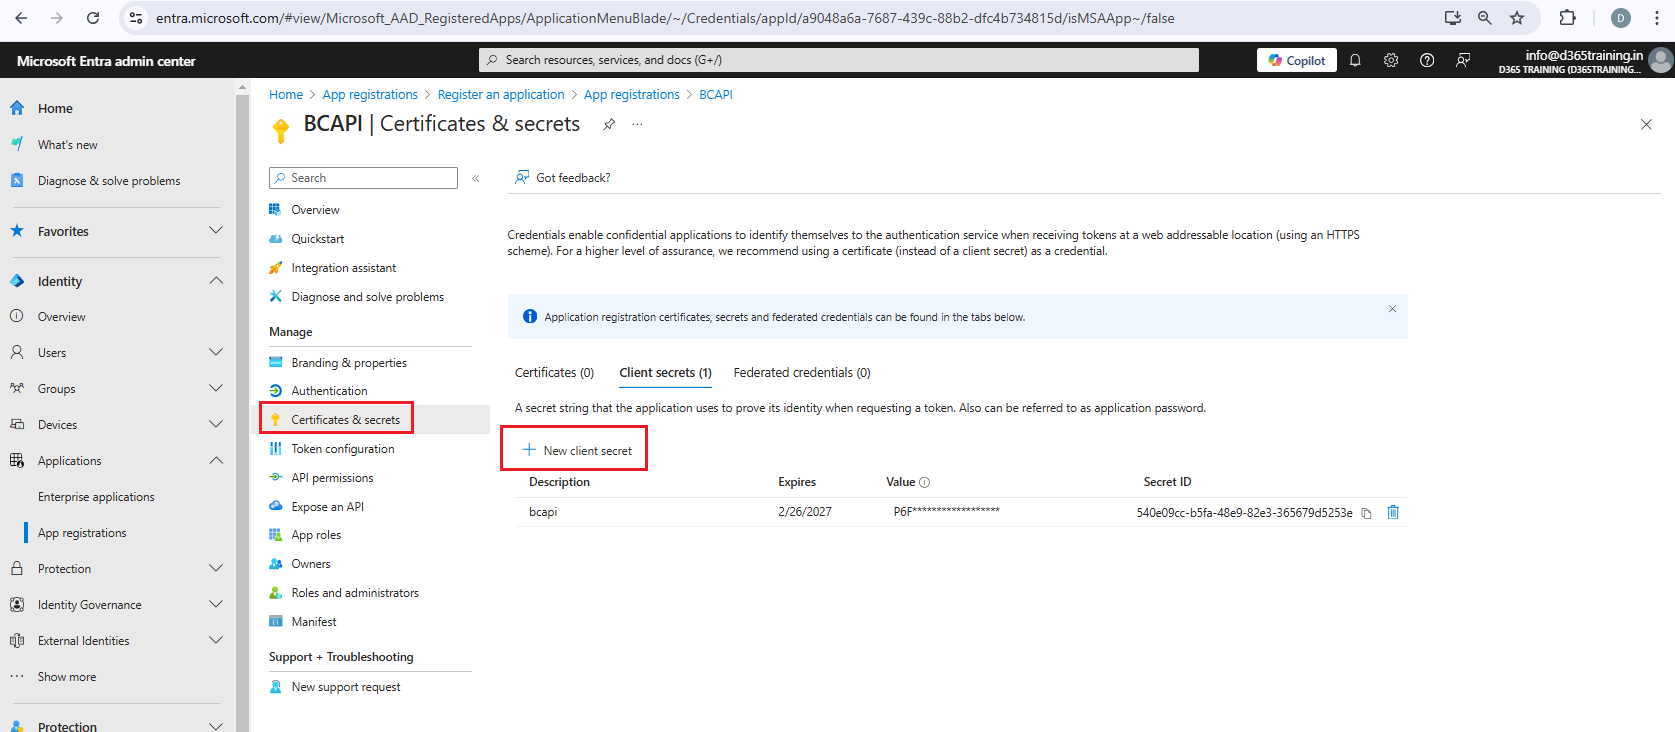Show info tooltip next to Value column

(x=924, y=482)
